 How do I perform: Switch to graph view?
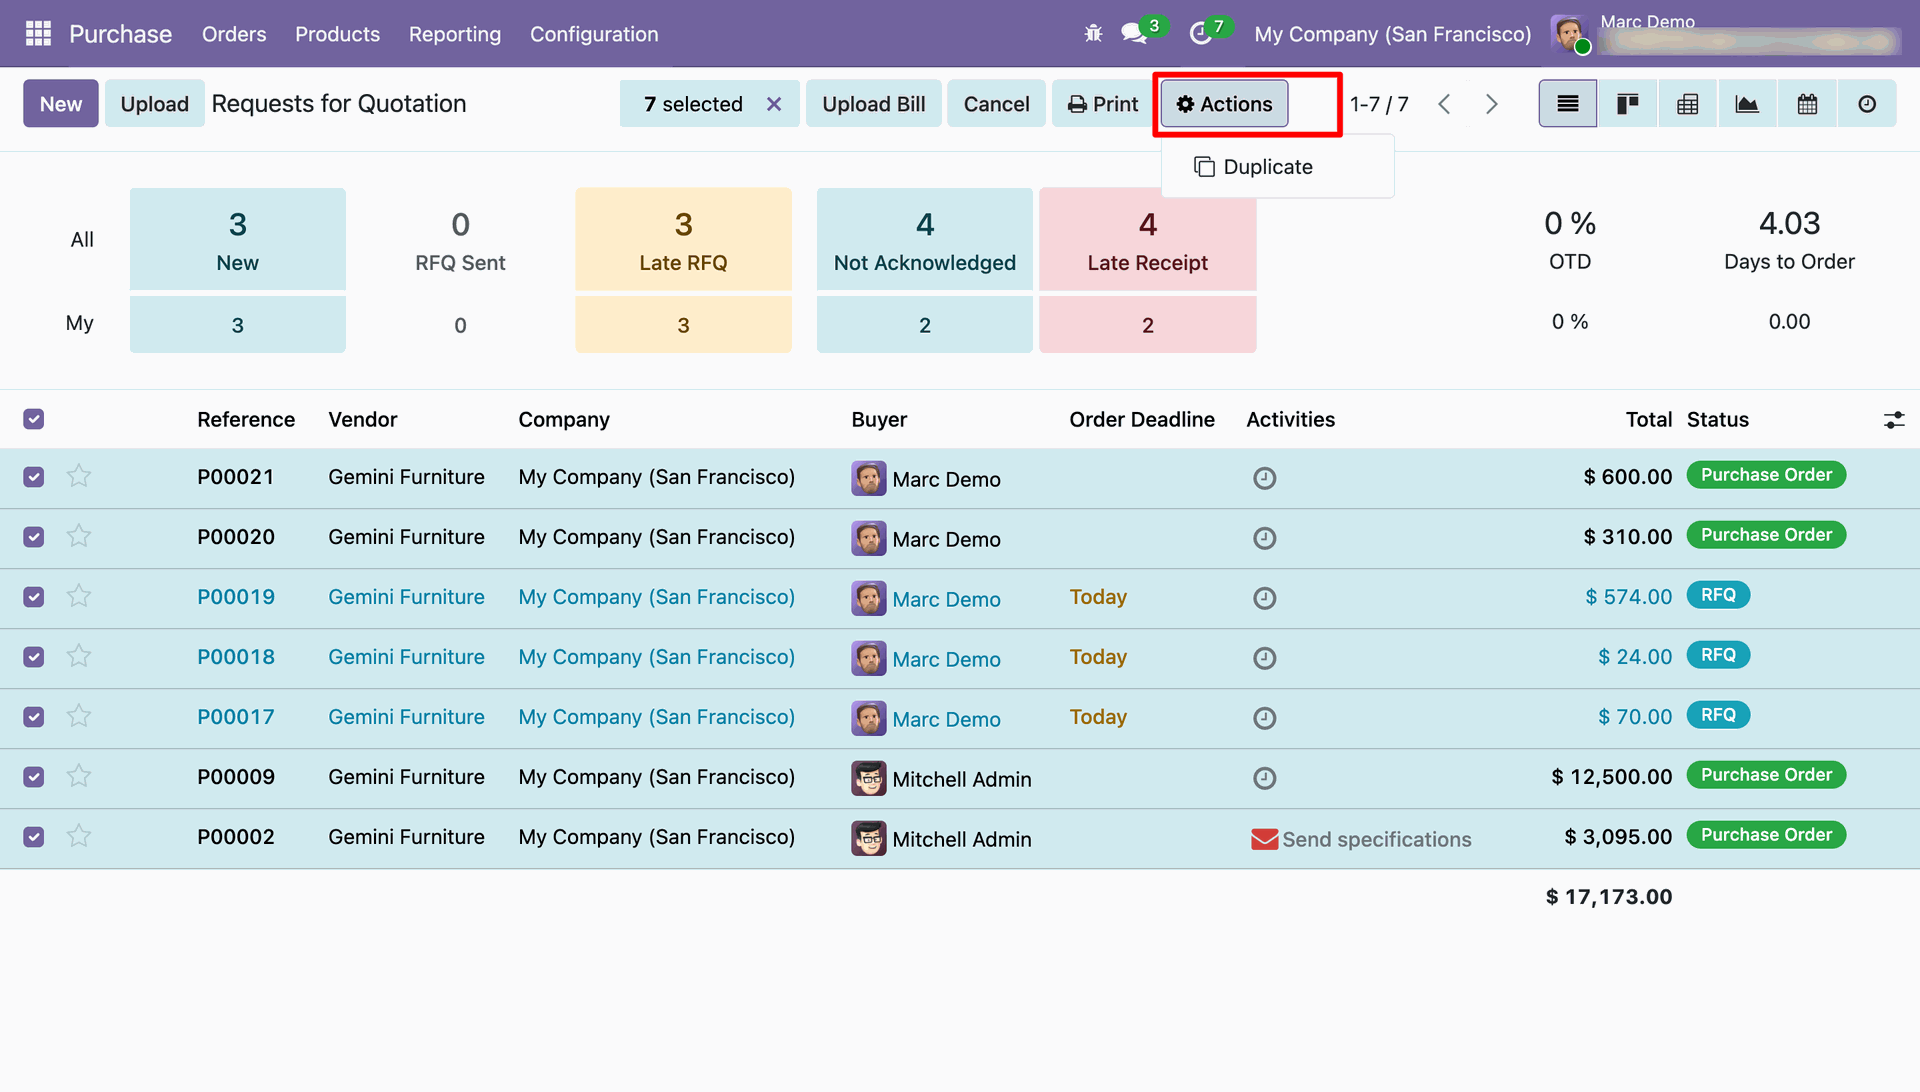tap(1747, 104)
